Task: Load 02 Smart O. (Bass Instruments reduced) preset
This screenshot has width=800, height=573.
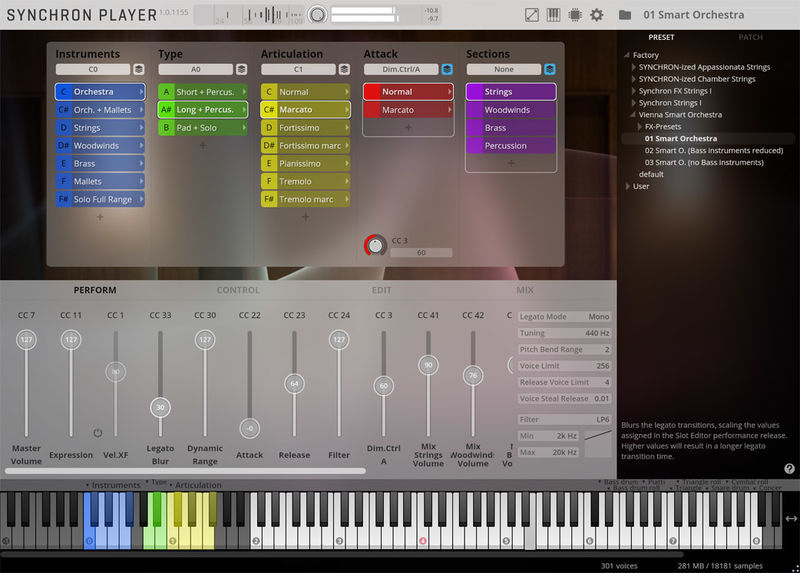Action: tap(714, 151)
